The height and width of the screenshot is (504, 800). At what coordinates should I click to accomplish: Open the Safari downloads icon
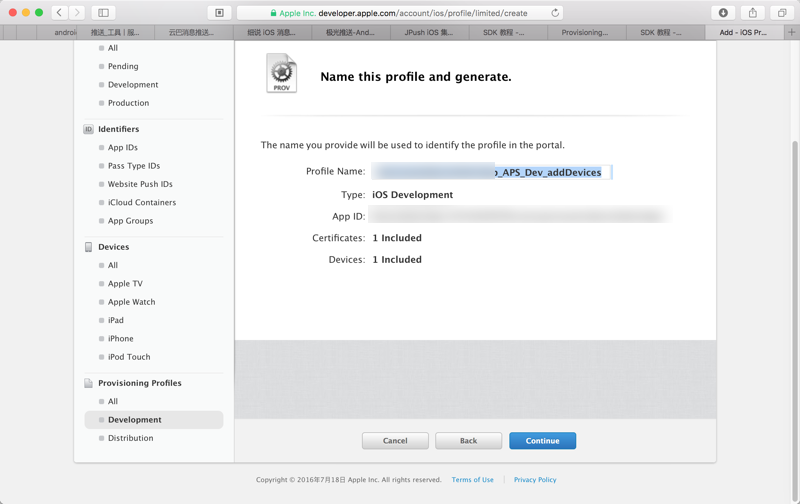tap(723, 13)
